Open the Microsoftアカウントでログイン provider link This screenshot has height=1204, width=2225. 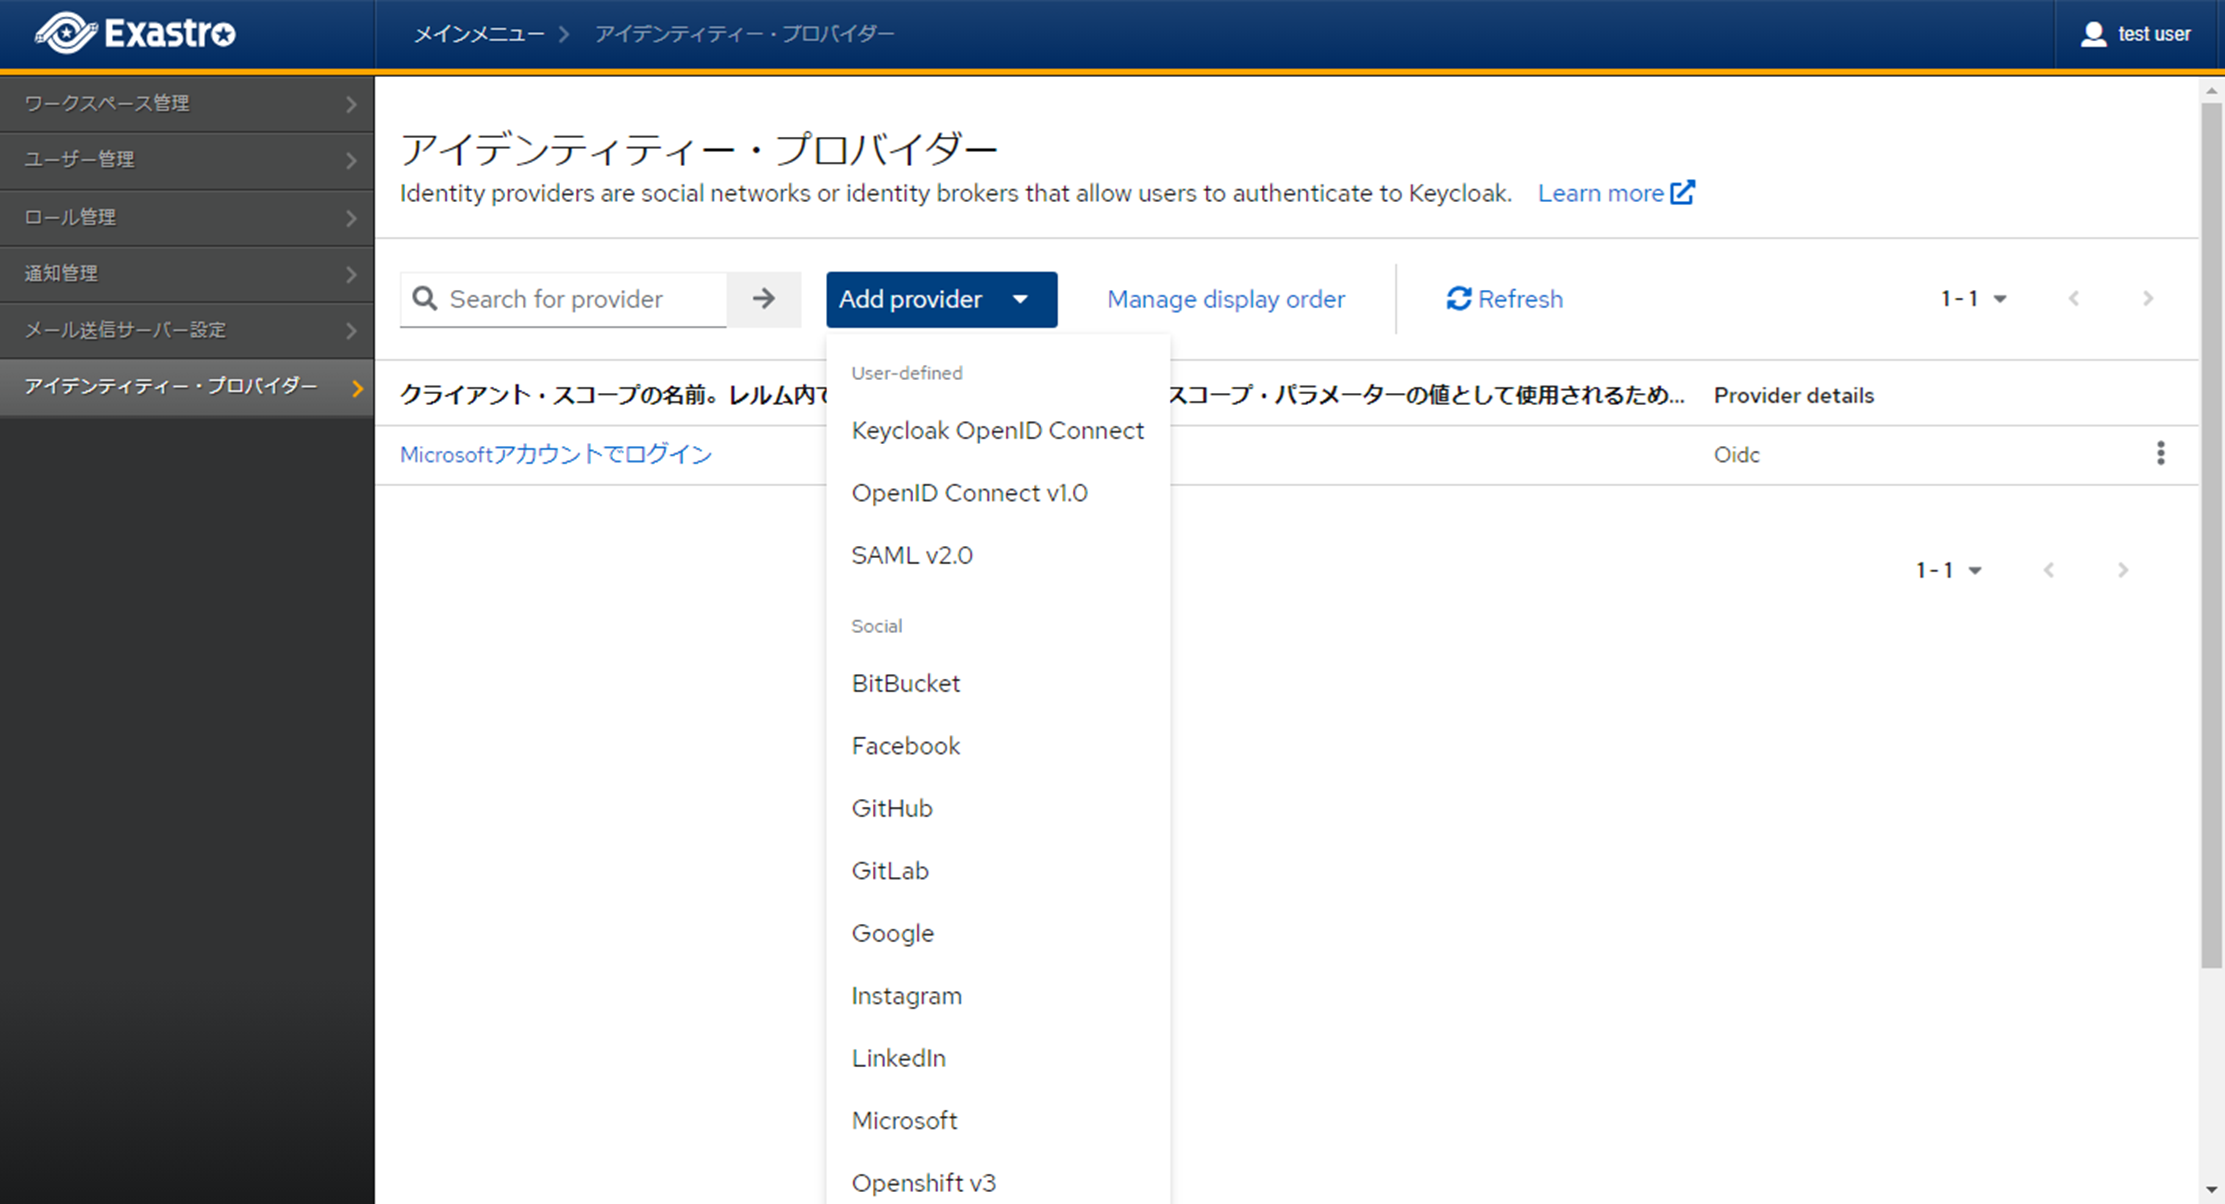click(556, 455)
